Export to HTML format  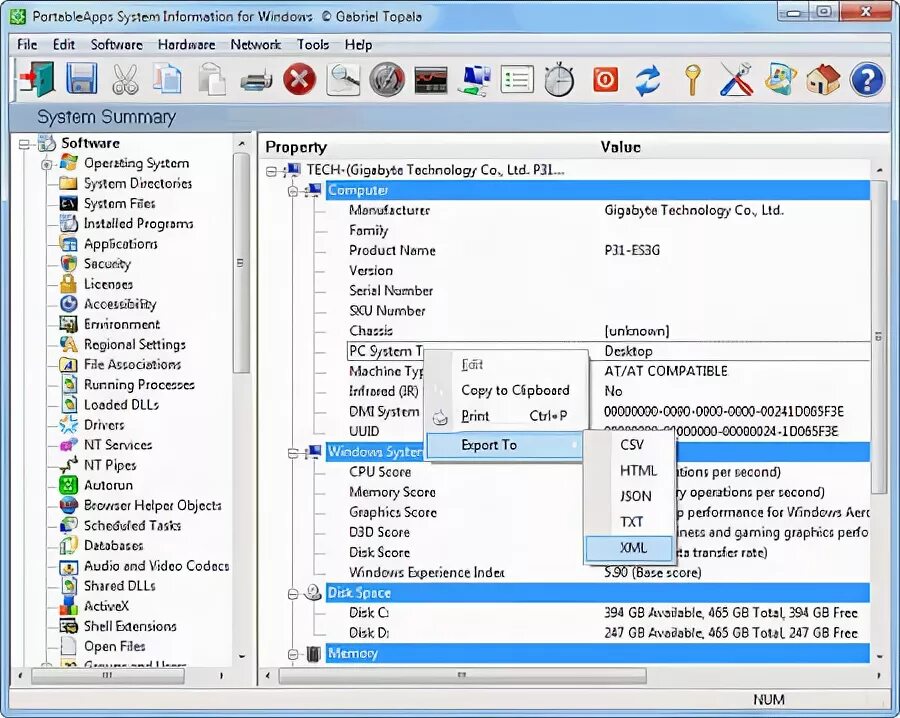(x=629, y=471)
